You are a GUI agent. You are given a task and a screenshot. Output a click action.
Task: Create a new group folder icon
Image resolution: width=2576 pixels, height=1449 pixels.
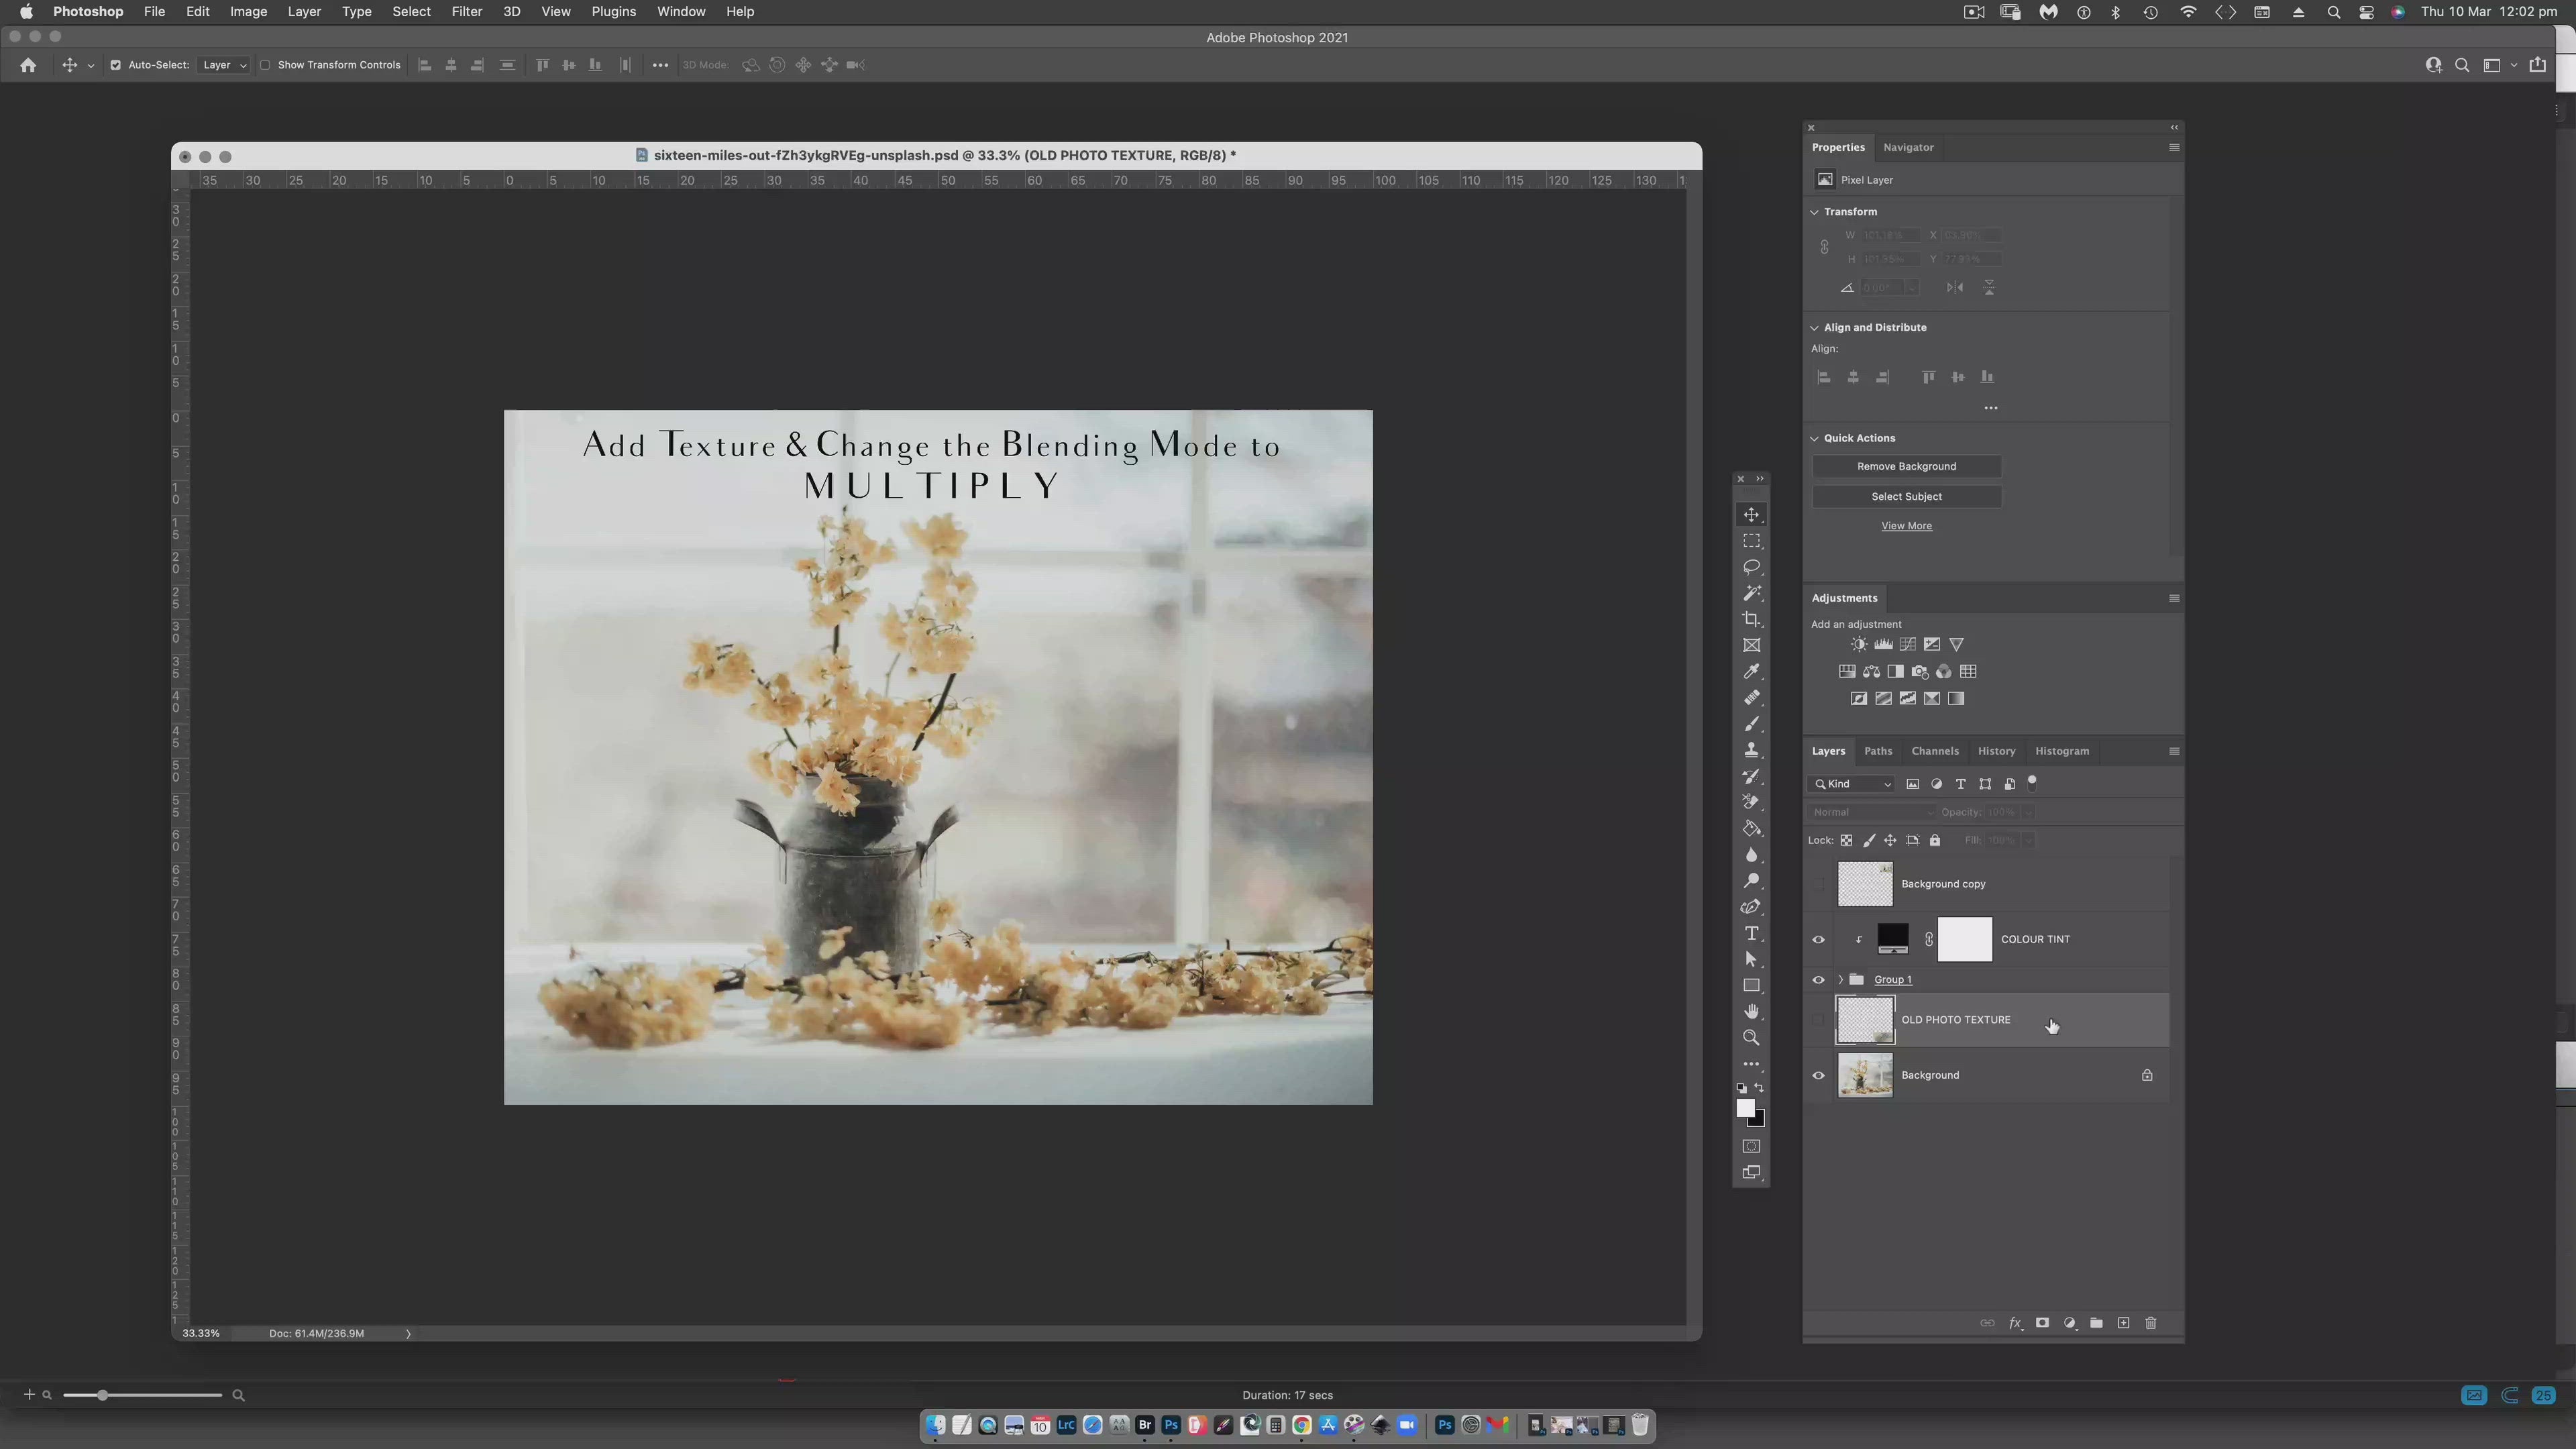[2096, 1323]
